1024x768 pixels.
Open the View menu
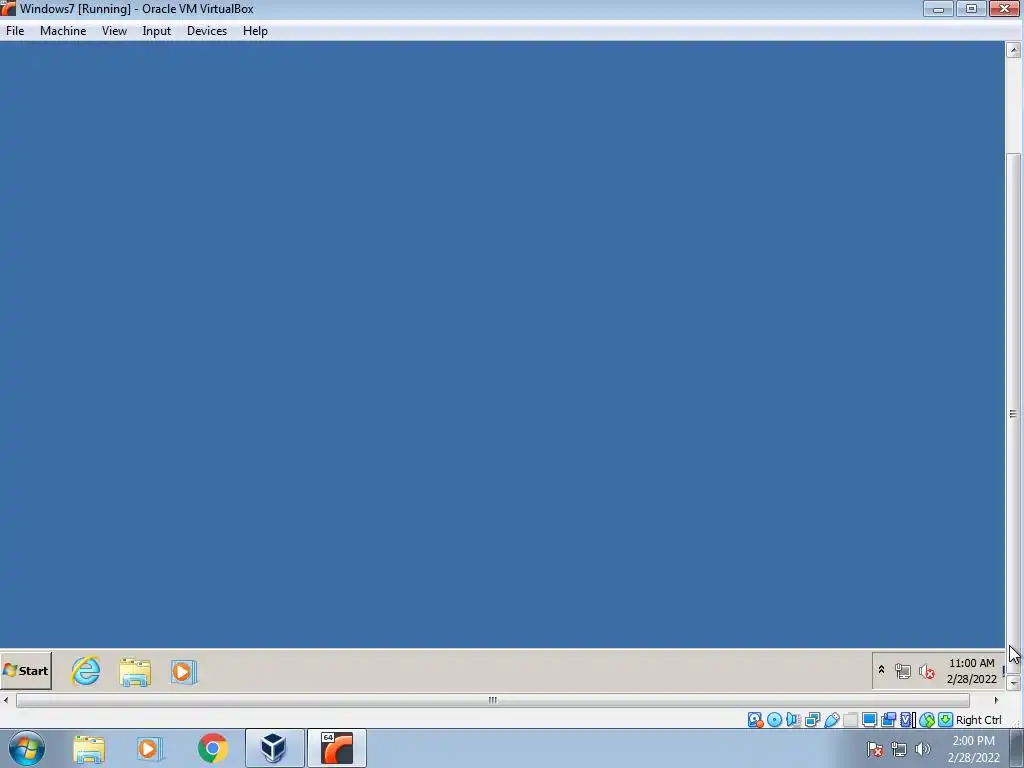[114, 31]
